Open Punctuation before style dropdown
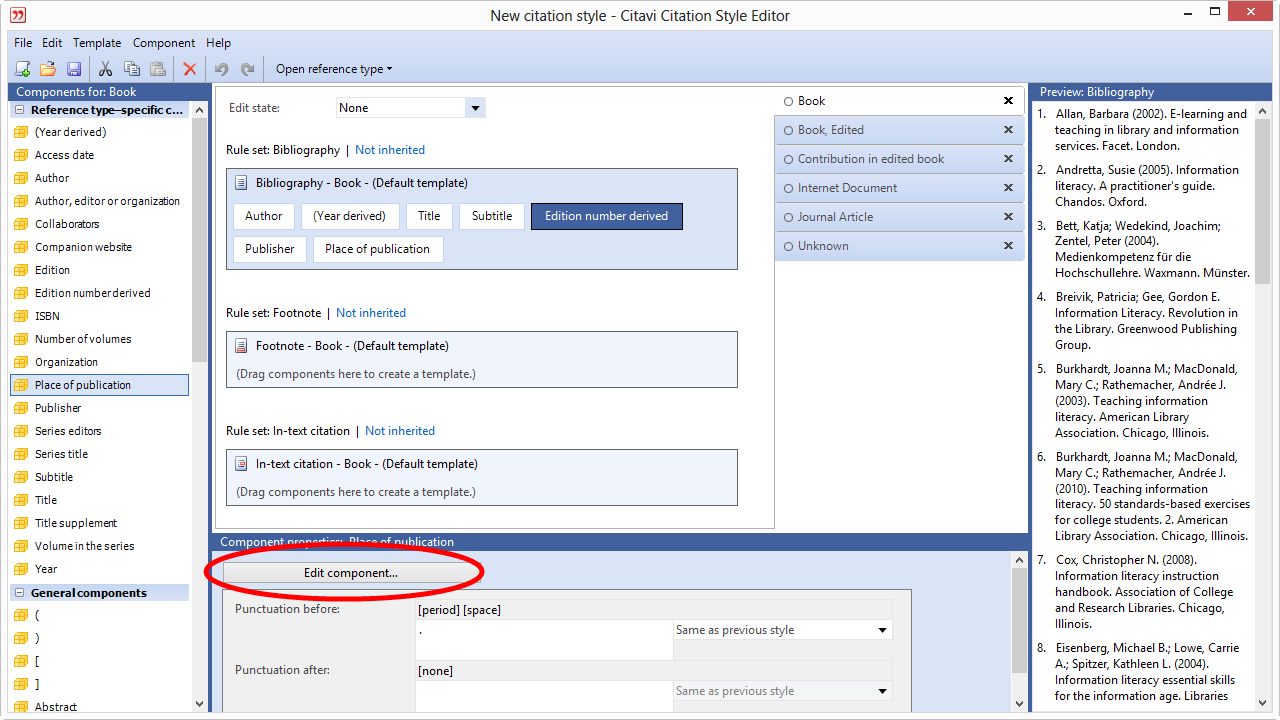Screen dimensions: 1280x720 tap(883, 630)
